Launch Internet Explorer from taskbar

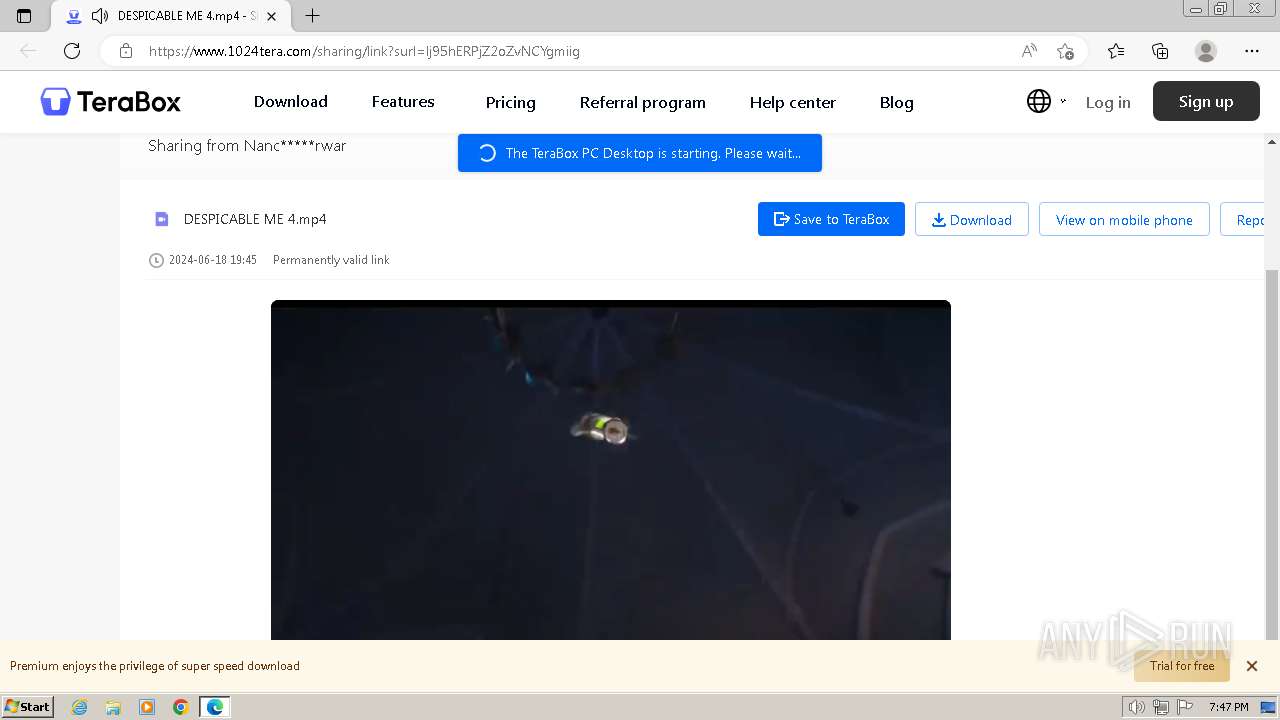click(x=80, y=707)
